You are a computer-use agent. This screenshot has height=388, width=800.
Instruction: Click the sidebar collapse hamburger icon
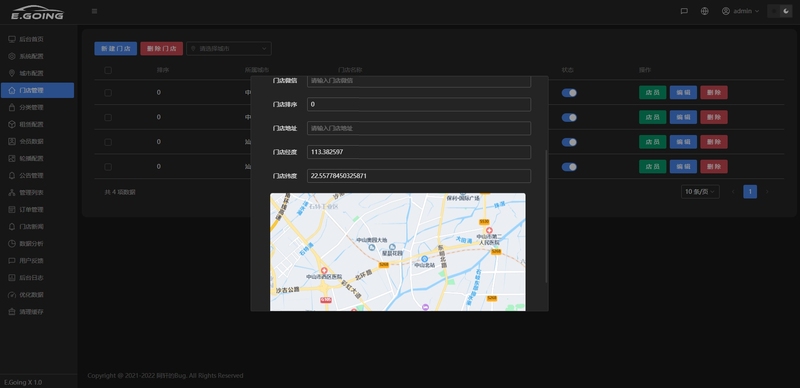94,11
